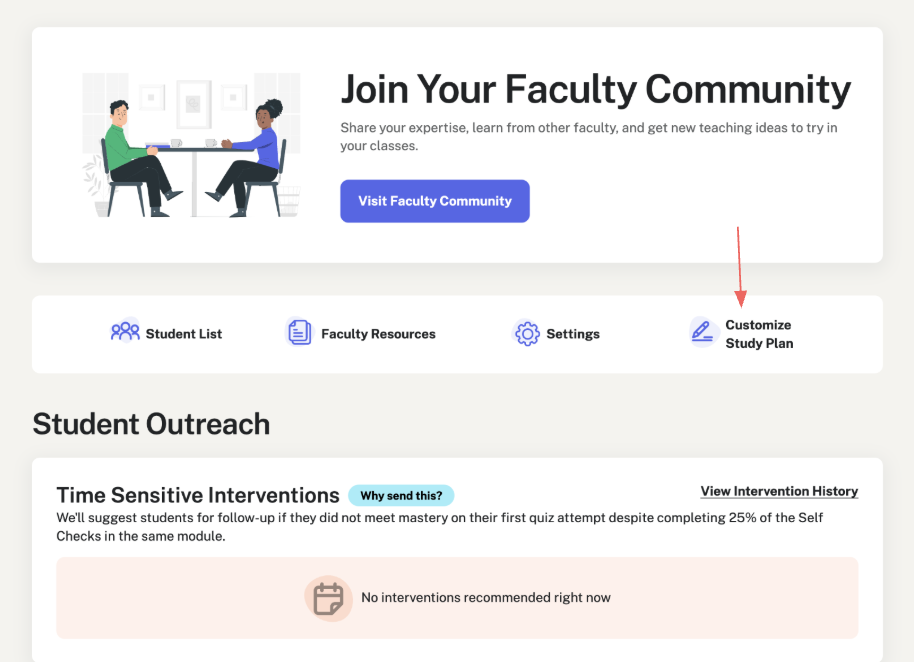
Task: Click the Join Your Faculty Community title
Action: (x=596, y=90)
